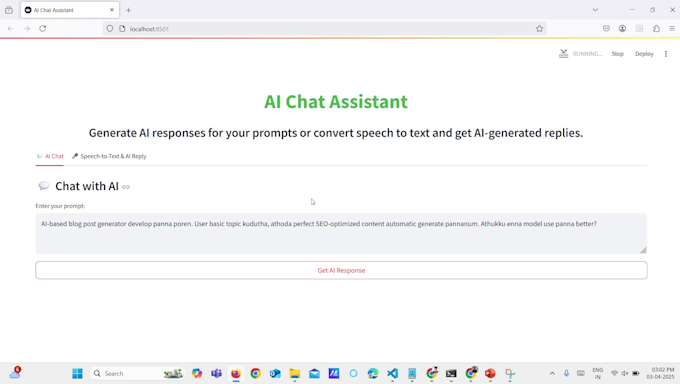Click the Deploy button

644,54
